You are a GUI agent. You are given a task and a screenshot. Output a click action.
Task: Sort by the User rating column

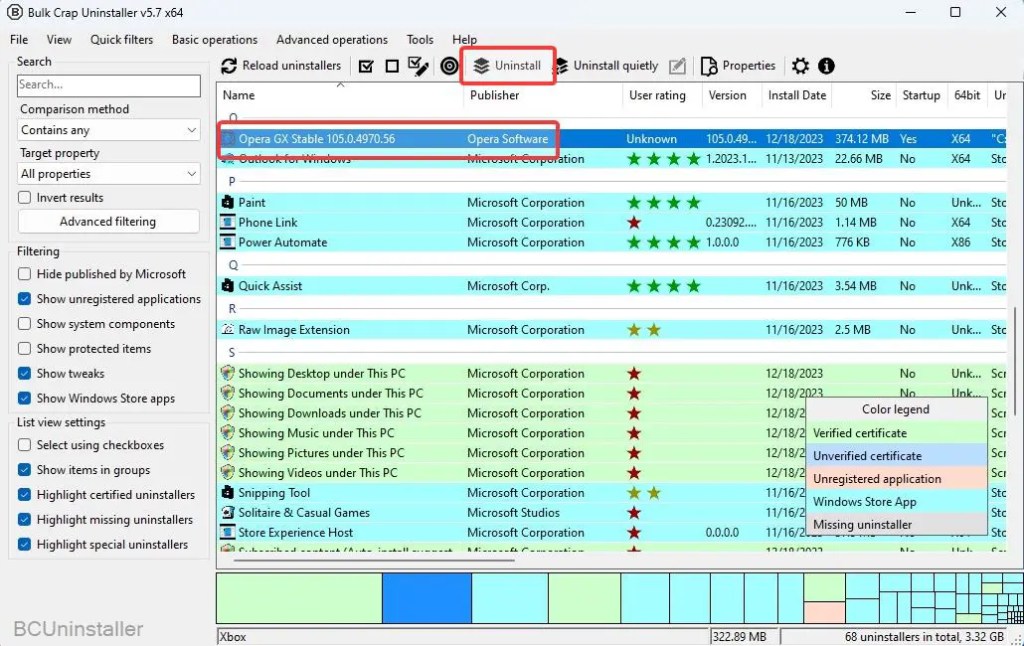662,95
